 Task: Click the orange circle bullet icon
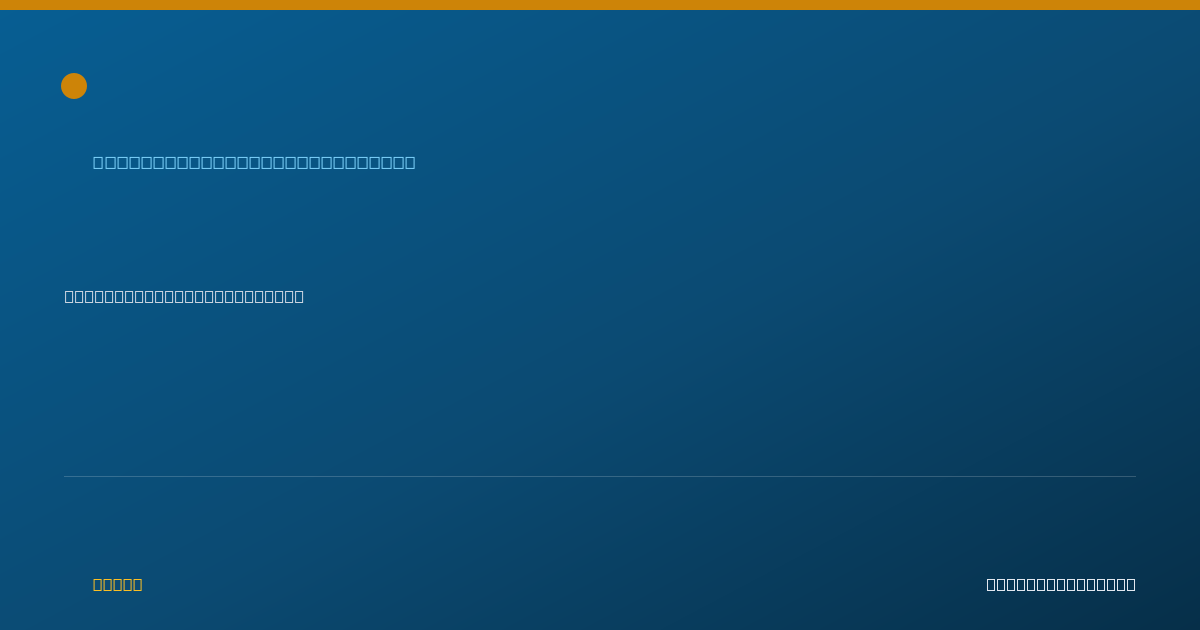(x=74, y=86)
